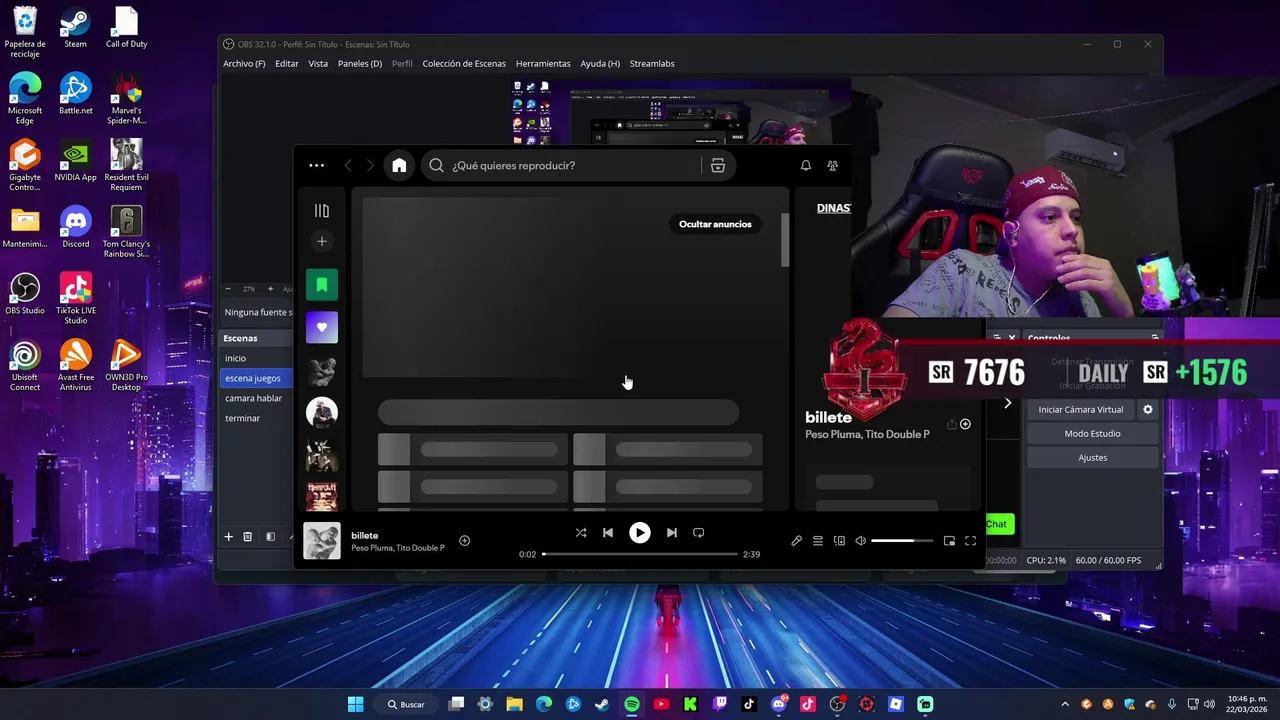Add billete to playlist in side panel
Image resolution: width=1280 pixels, height=720 pixels.
[x=965, y=424]
